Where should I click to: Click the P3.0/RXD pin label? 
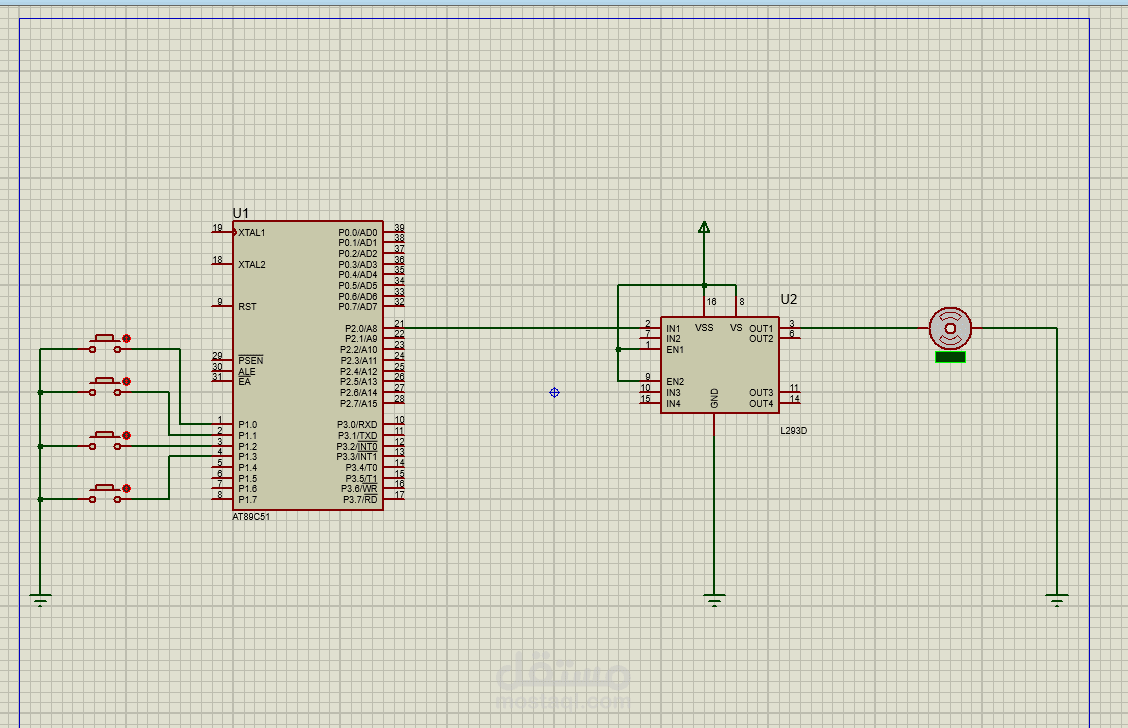tap(357, 425)
